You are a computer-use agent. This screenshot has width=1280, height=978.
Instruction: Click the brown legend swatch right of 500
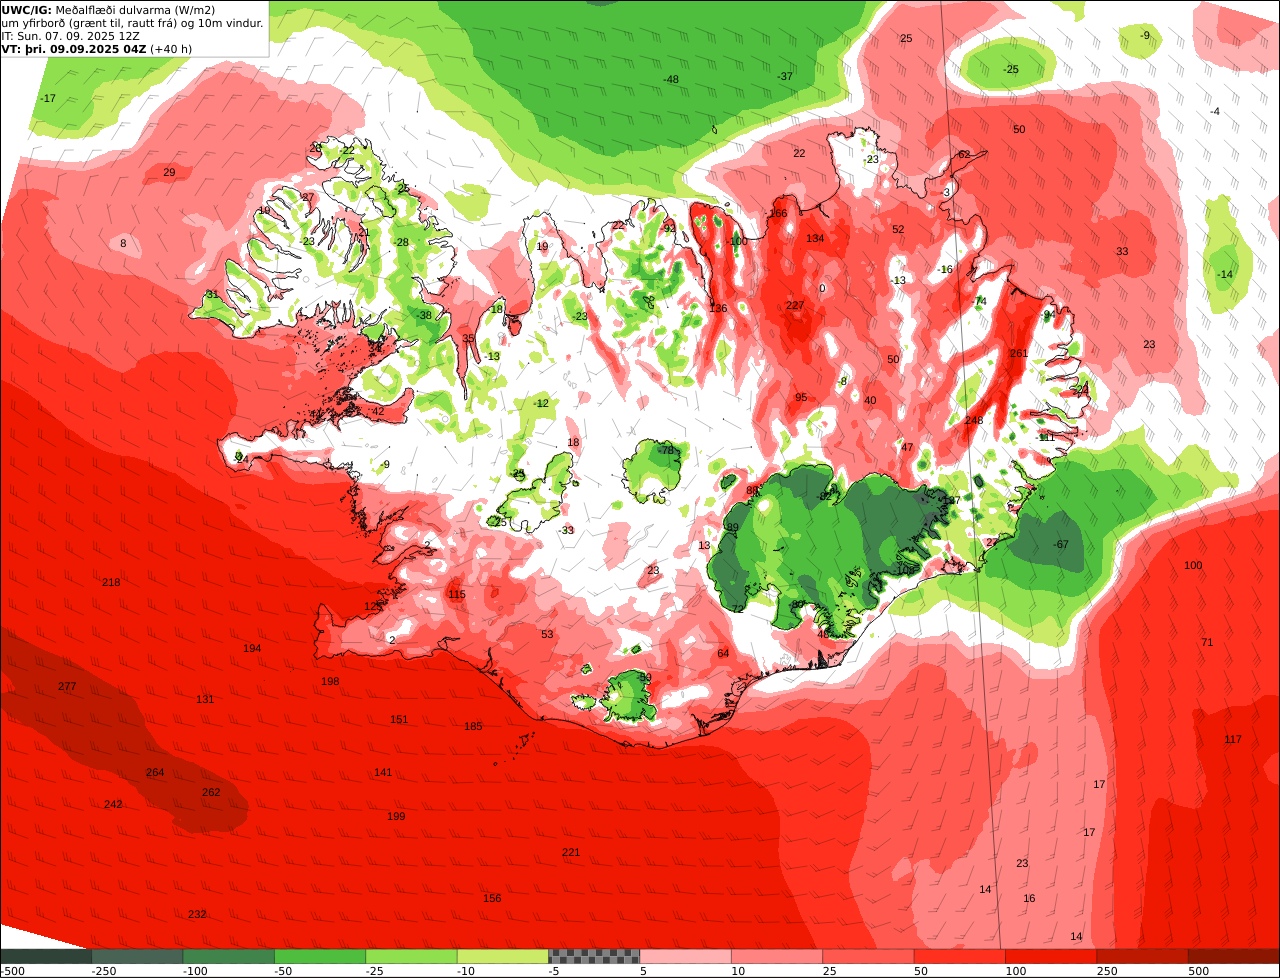click(x=1234, y=956)
